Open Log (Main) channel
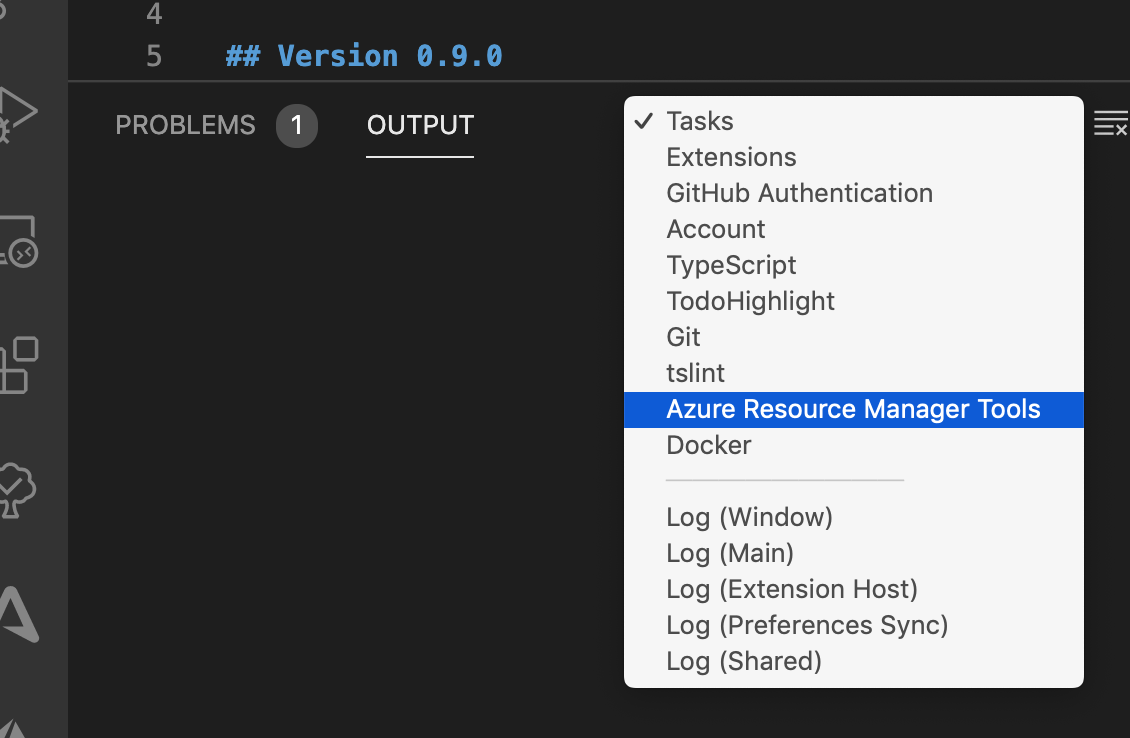Image resolution: width=1130 pixels, height=738 pixels. [853, 554]
